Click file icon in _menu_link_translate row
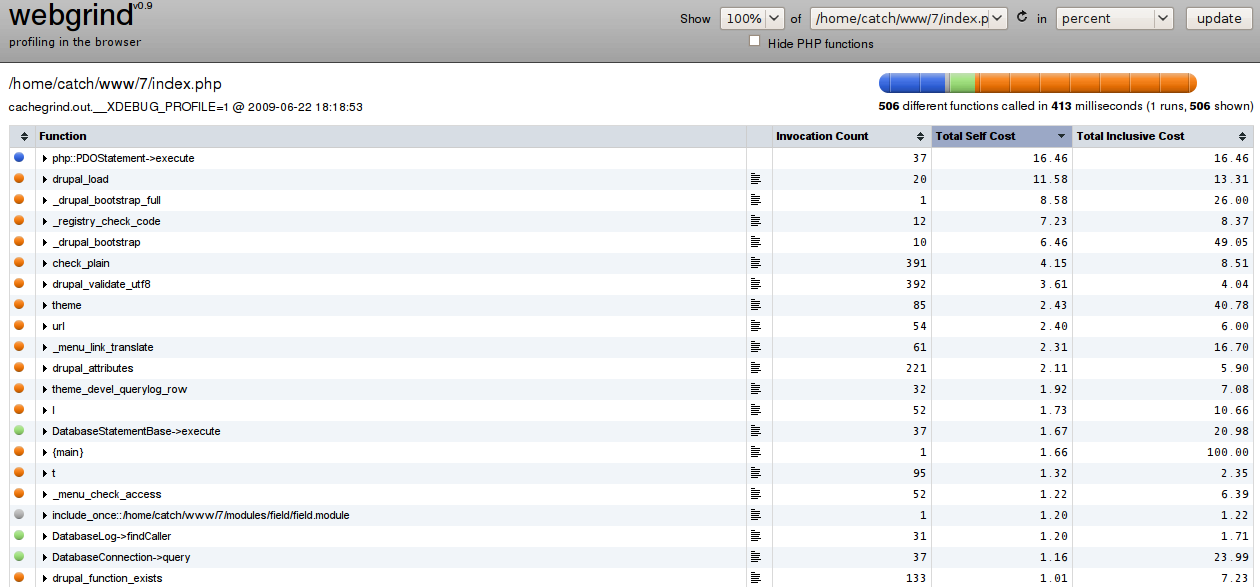1260x587 pixels. pos(755,348)
